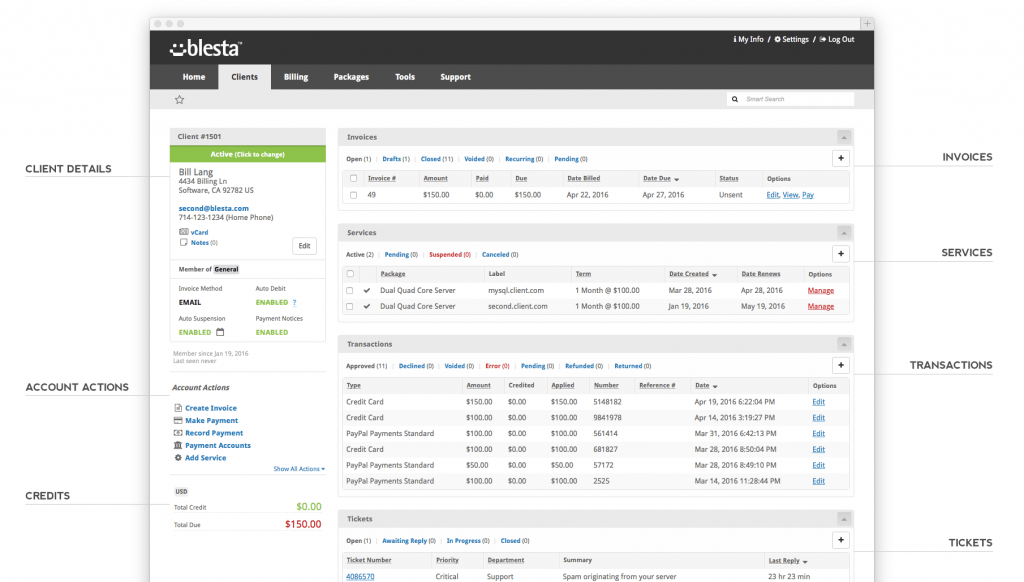This screenshot has width=1024, height=582.
Task: Click the star favorite icon below the navbar
Action: (179, 99)
